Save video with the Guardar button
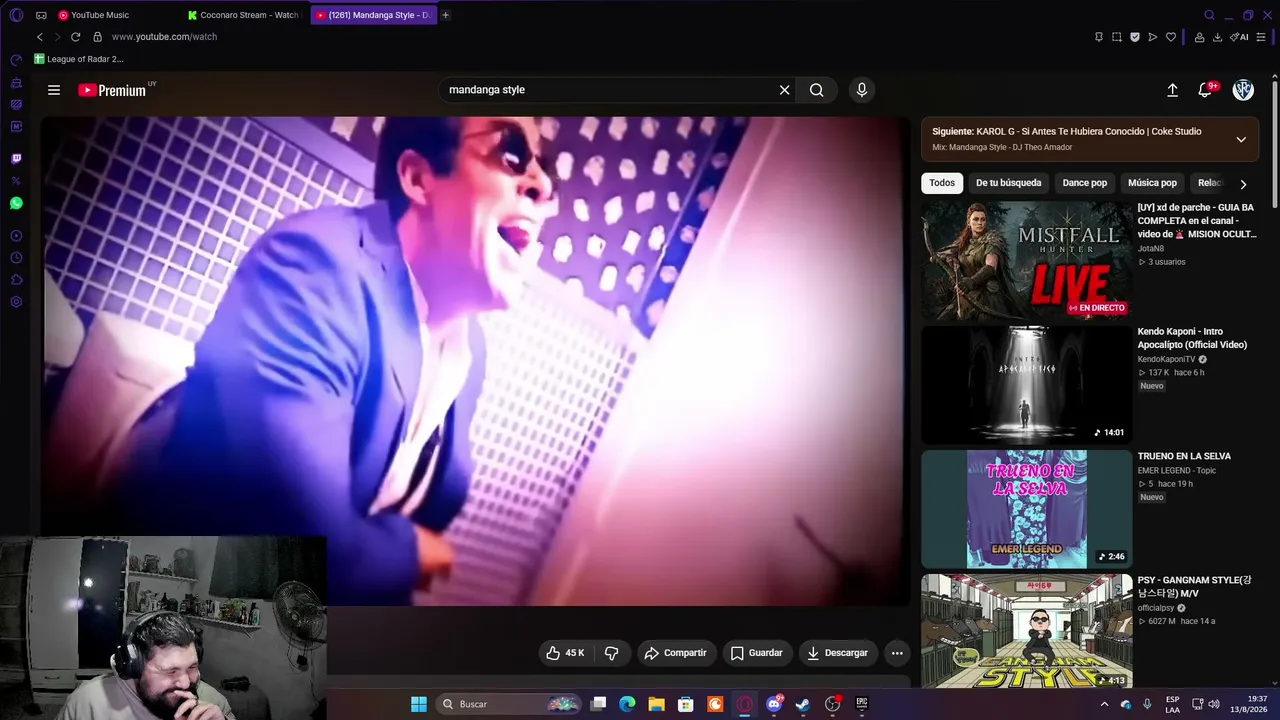1280x720 pixels. tap(756, 653)
